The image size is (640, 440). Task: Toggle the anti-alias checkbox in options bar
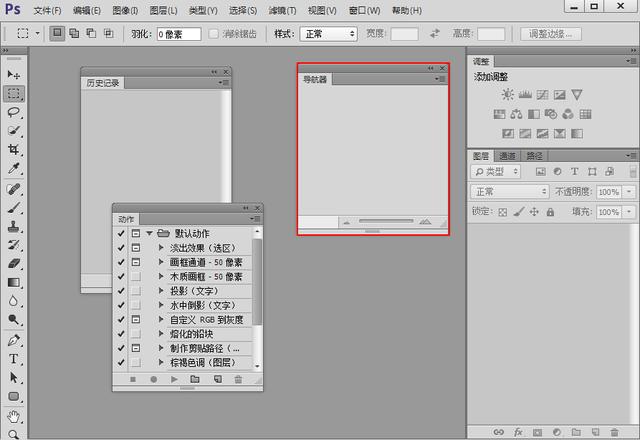pyautogui.click(x=213, y=34)
